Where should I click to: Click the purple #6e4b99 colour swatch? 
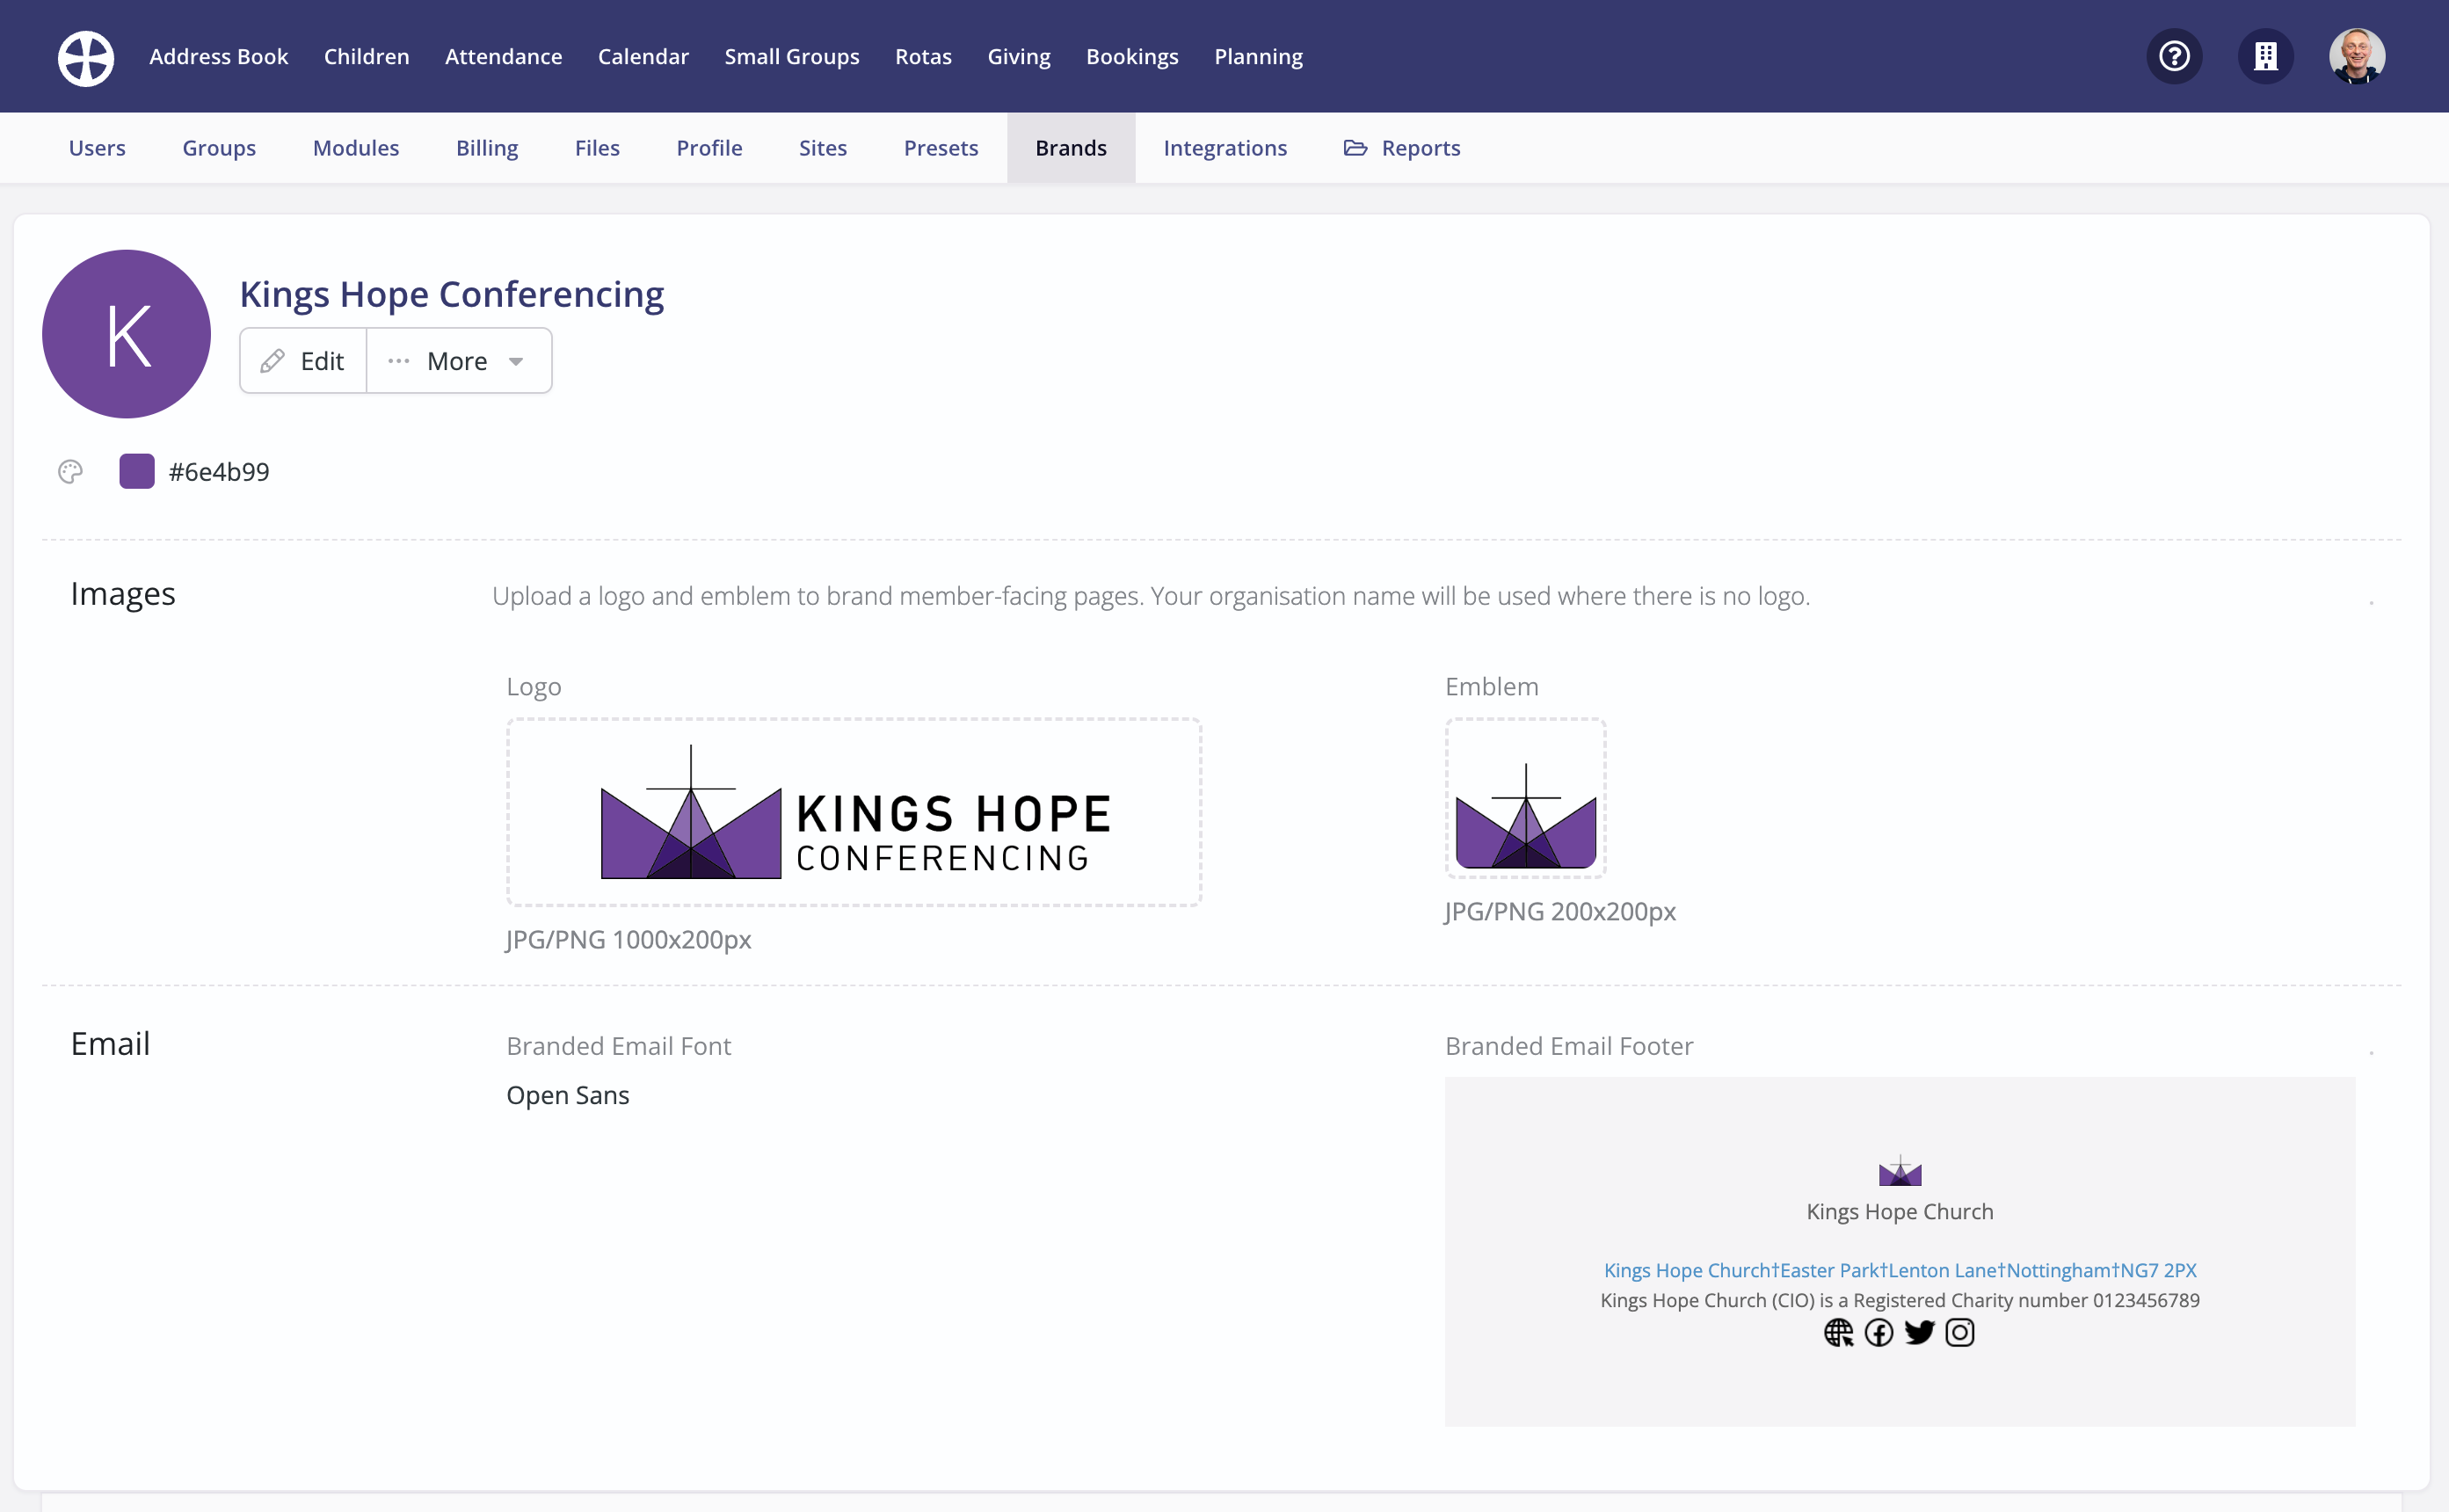pyautogui.click(x=137, y=472)
